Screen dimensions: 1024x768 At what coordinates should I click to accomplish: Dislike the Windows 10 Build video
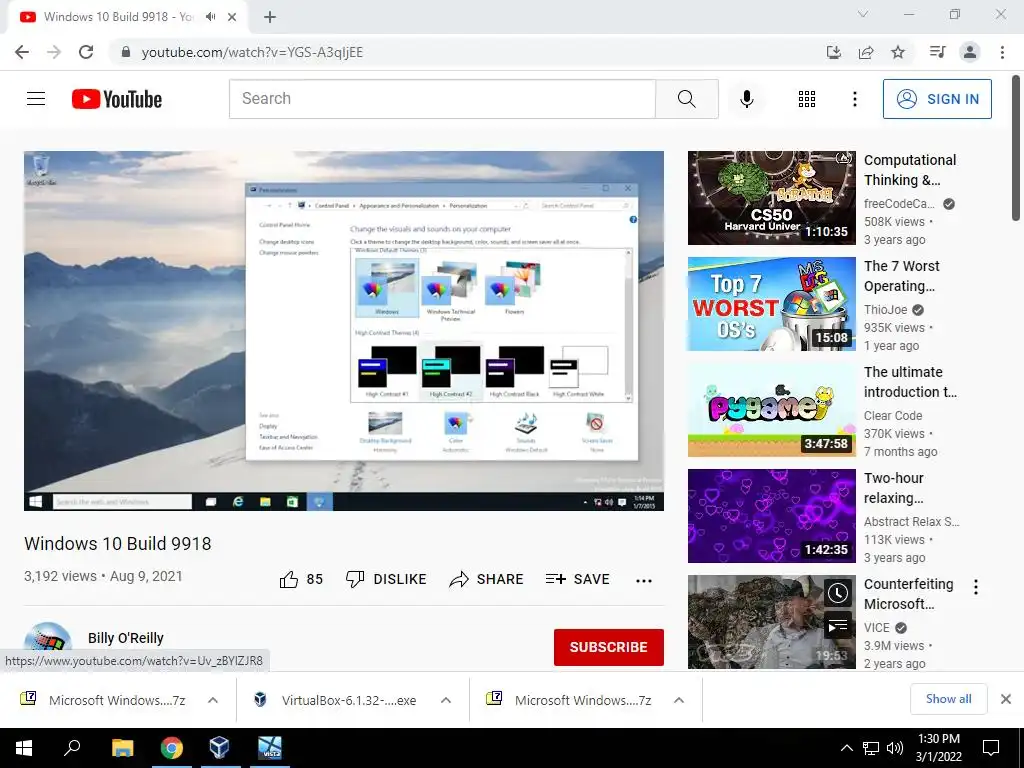point(386,579)
